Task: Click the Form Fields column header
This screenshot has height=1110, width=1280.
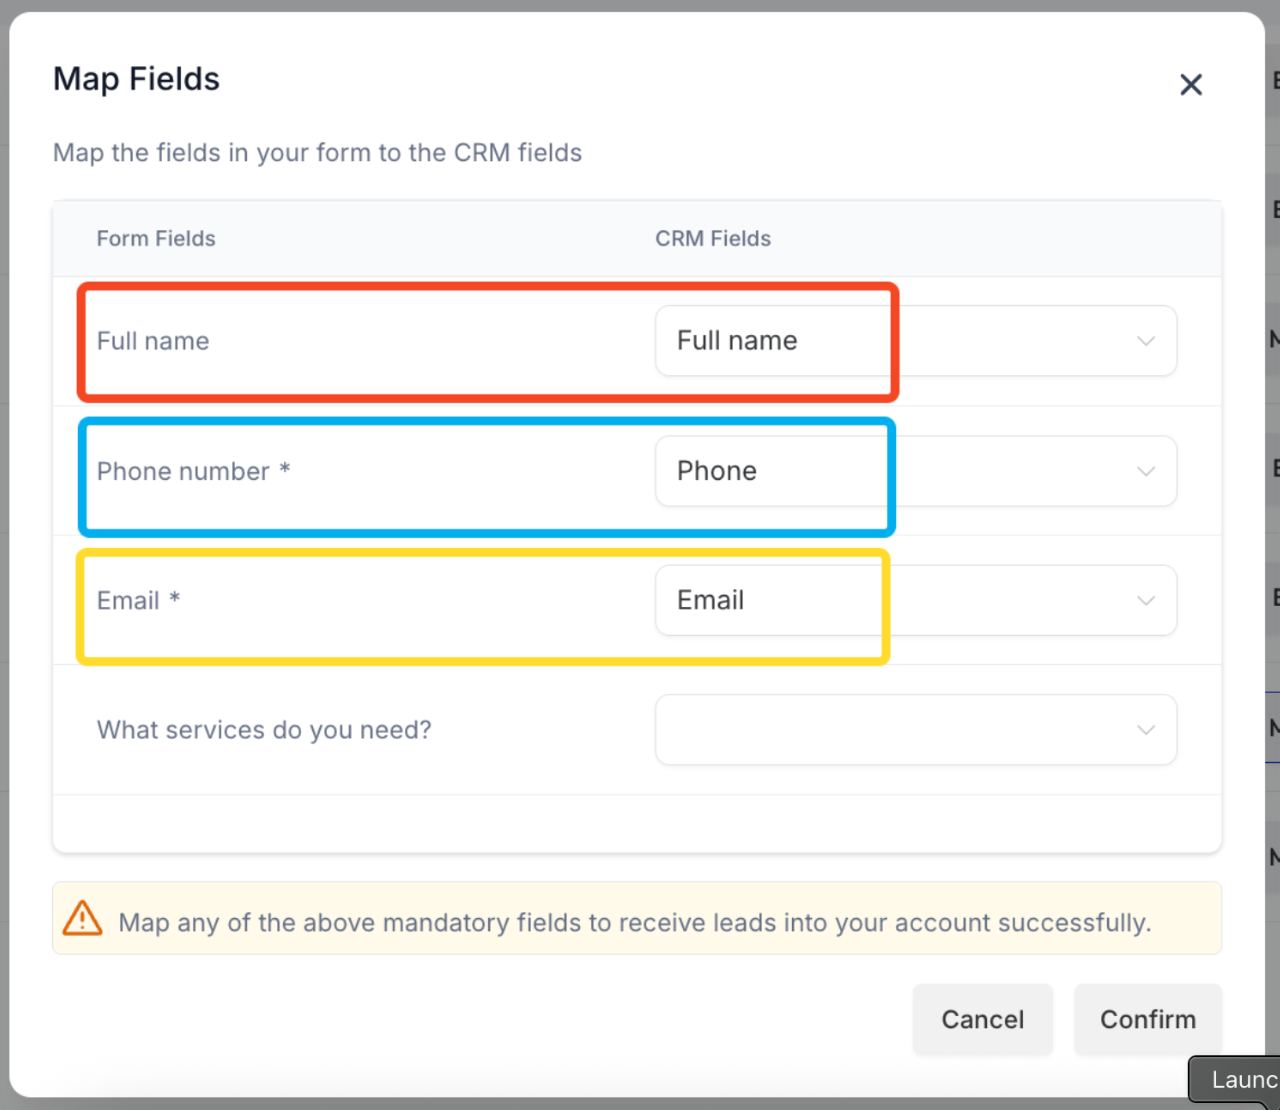Action: tap(156, 239)
